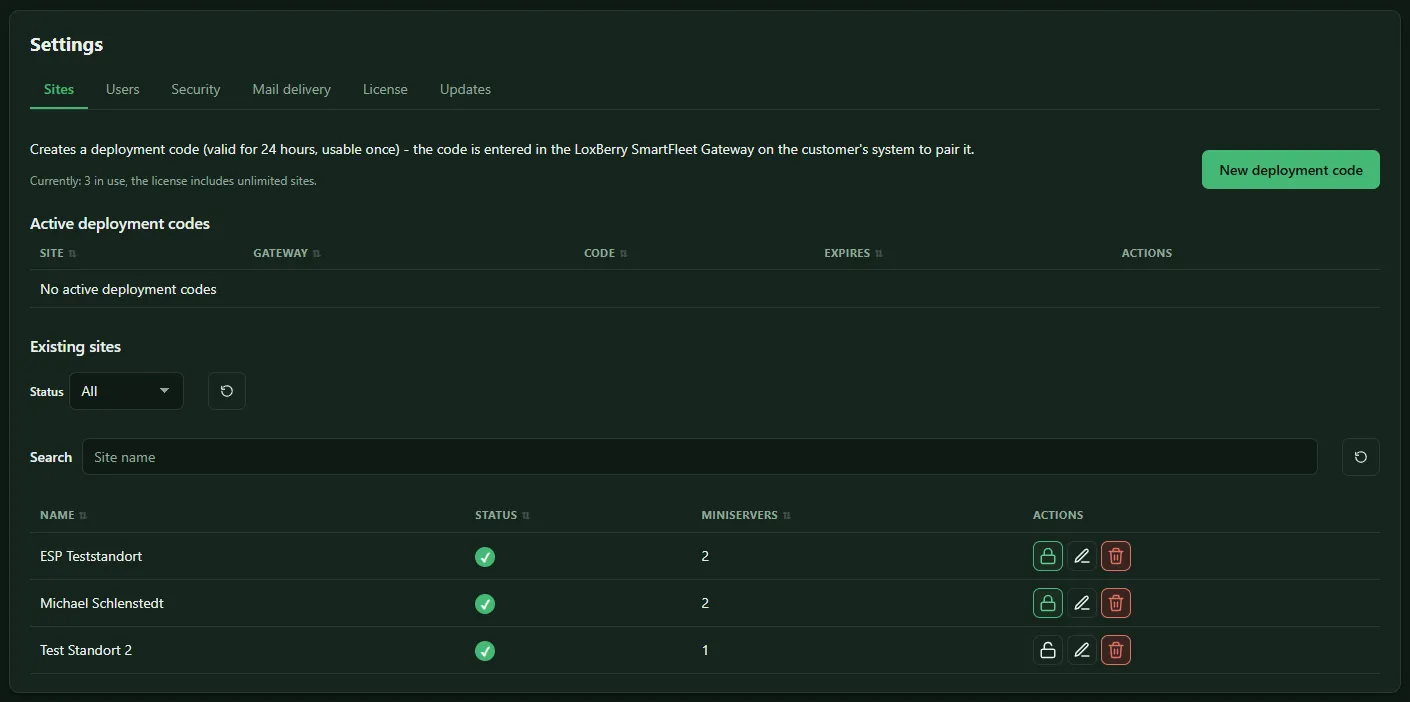Edit the ESP Teststandort site
This screenshot has height=702, width=1410.
pyautogui.click(x=1081, y=556)
